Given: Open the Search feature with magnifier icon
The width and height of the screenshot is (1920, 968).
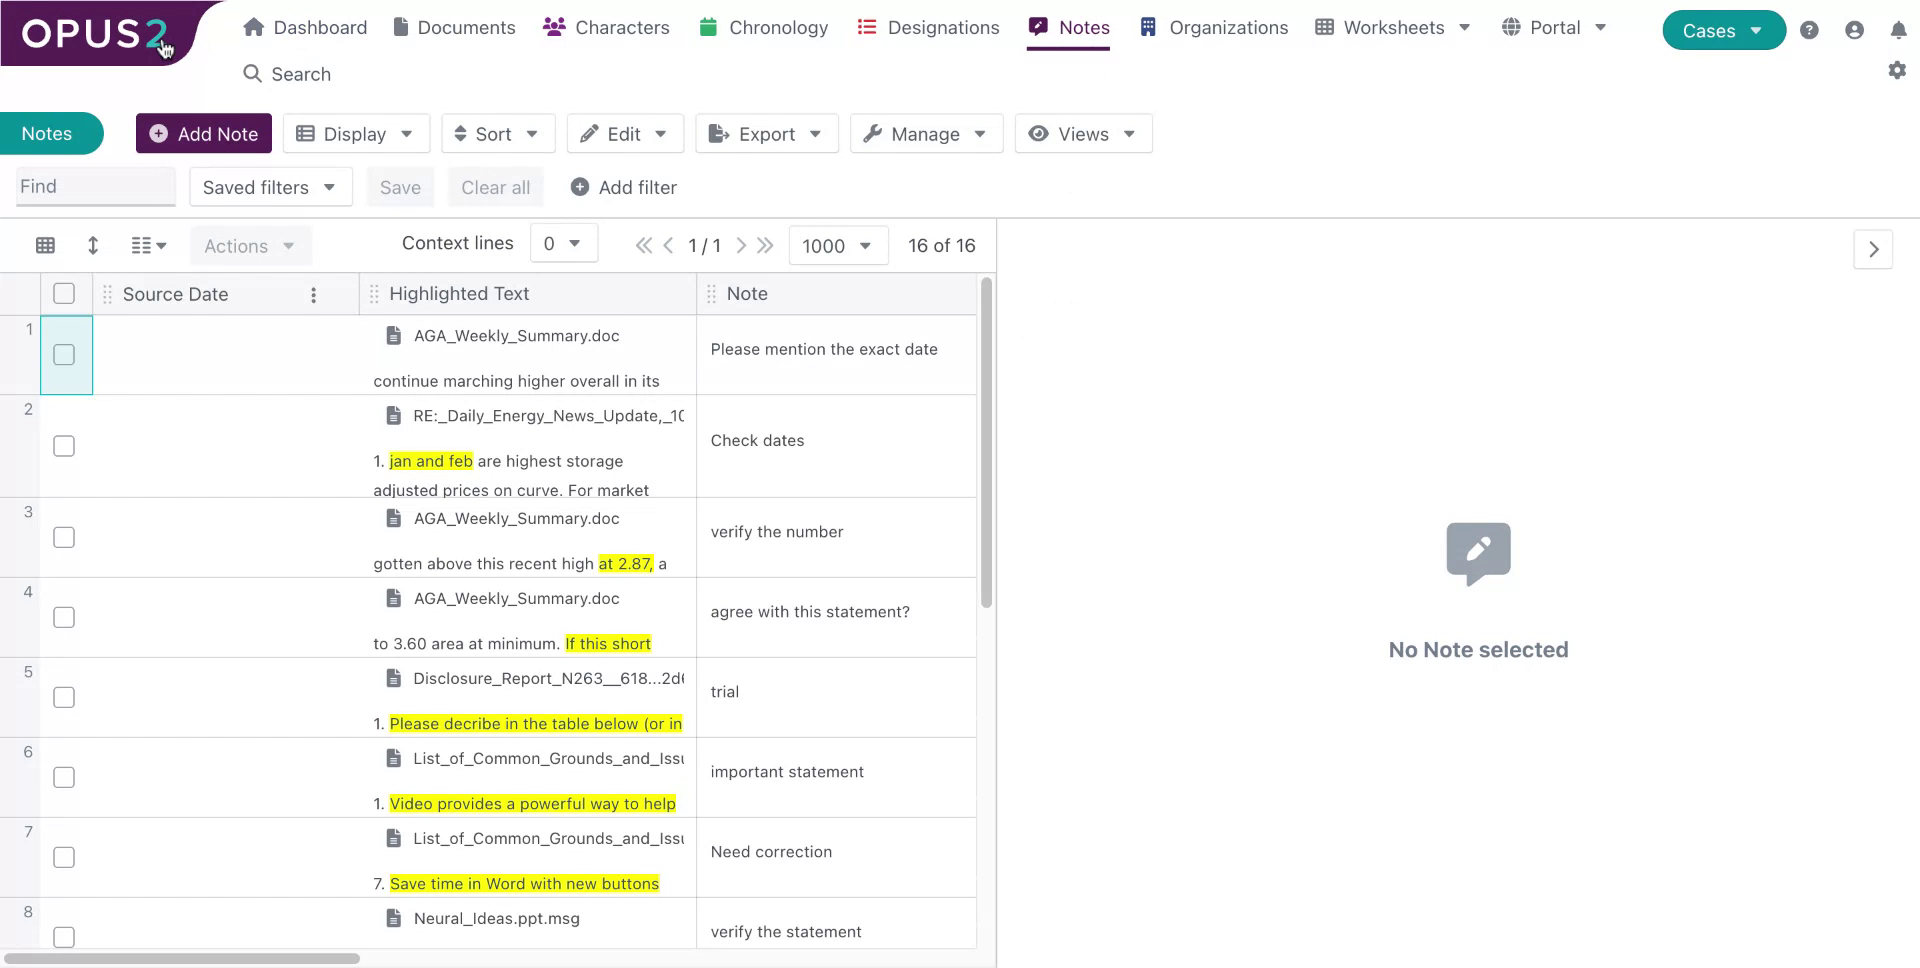Looking at the screenshot, I should click(x=287, y=73).
